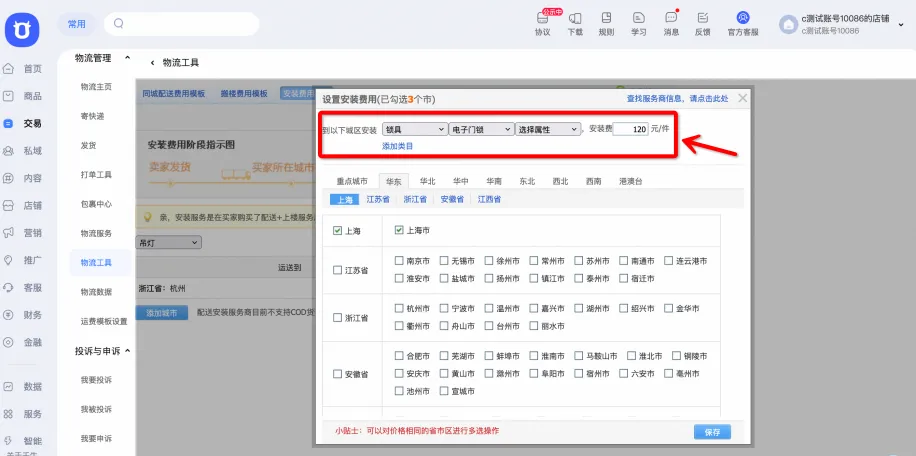Click the 添加城市 button
The image size is (916, 456).
[162, 313]
